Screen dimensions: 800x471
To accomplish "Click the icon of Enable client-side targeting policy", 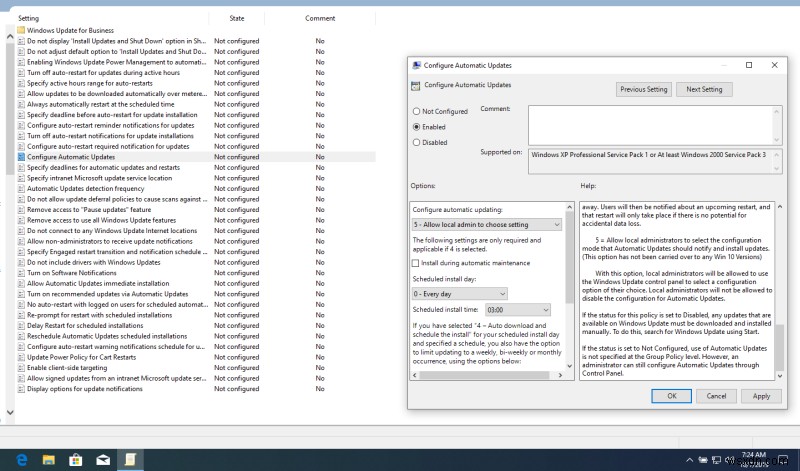I will pyautogui.click(x=21, y=367).
